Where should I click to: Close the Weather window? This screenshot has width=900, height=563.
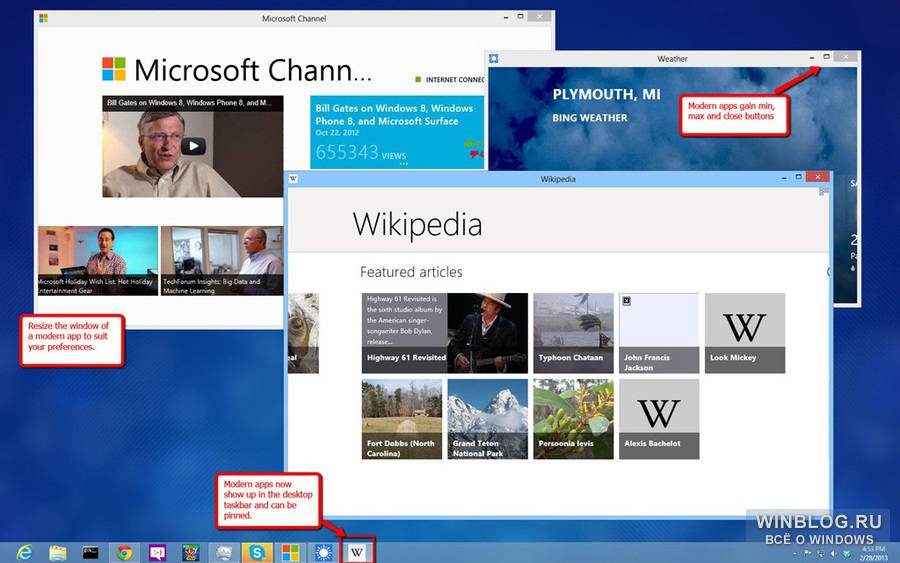pos(845,57)
